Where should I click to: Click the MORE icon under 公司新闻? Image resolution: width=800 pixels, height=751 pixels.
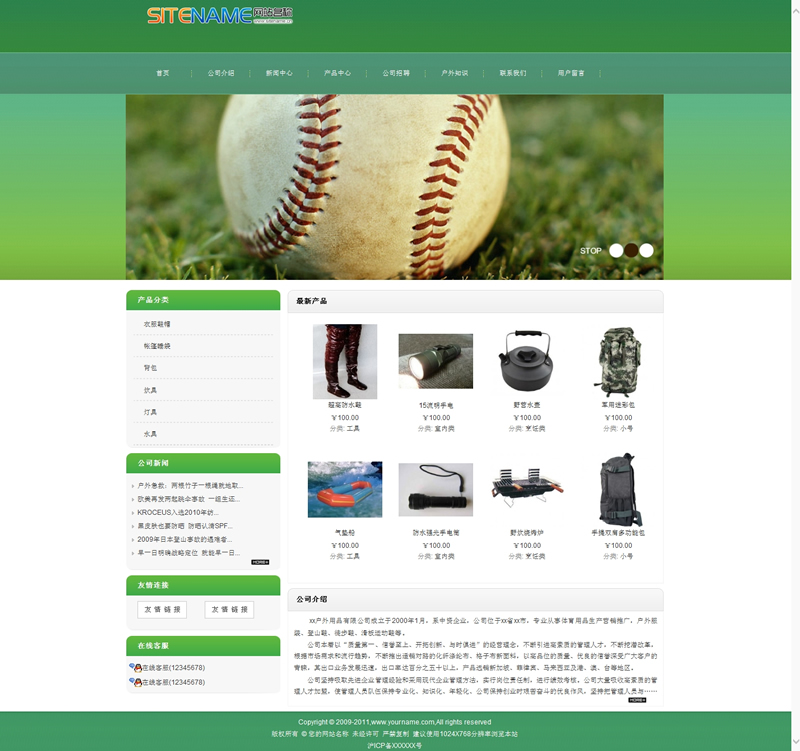(x=259, y=562)
